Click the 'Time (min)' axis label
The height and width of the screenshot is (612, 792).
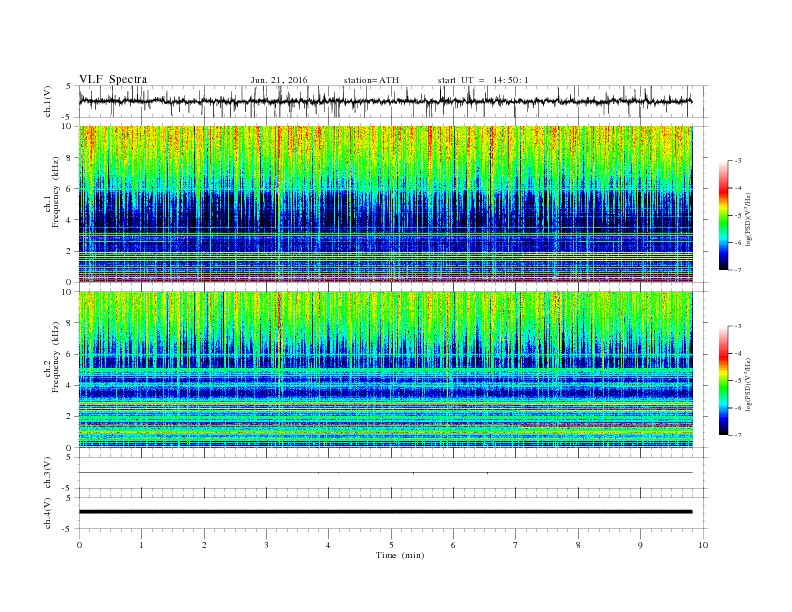pyautogui.click(x=400, y=555)
